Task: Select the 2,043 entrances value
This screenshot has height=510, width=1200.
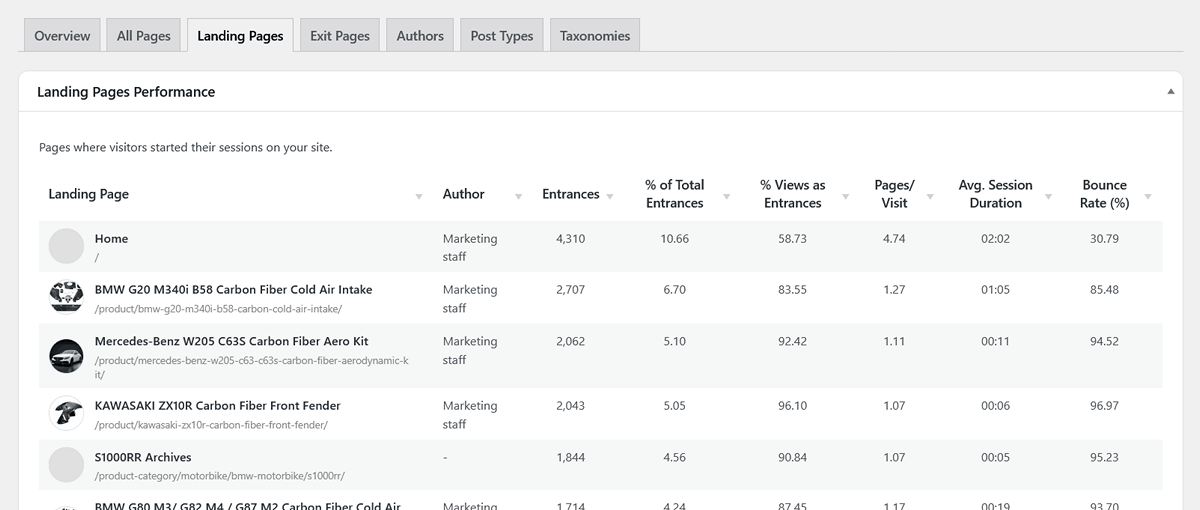Action: (x=570, y=406)
